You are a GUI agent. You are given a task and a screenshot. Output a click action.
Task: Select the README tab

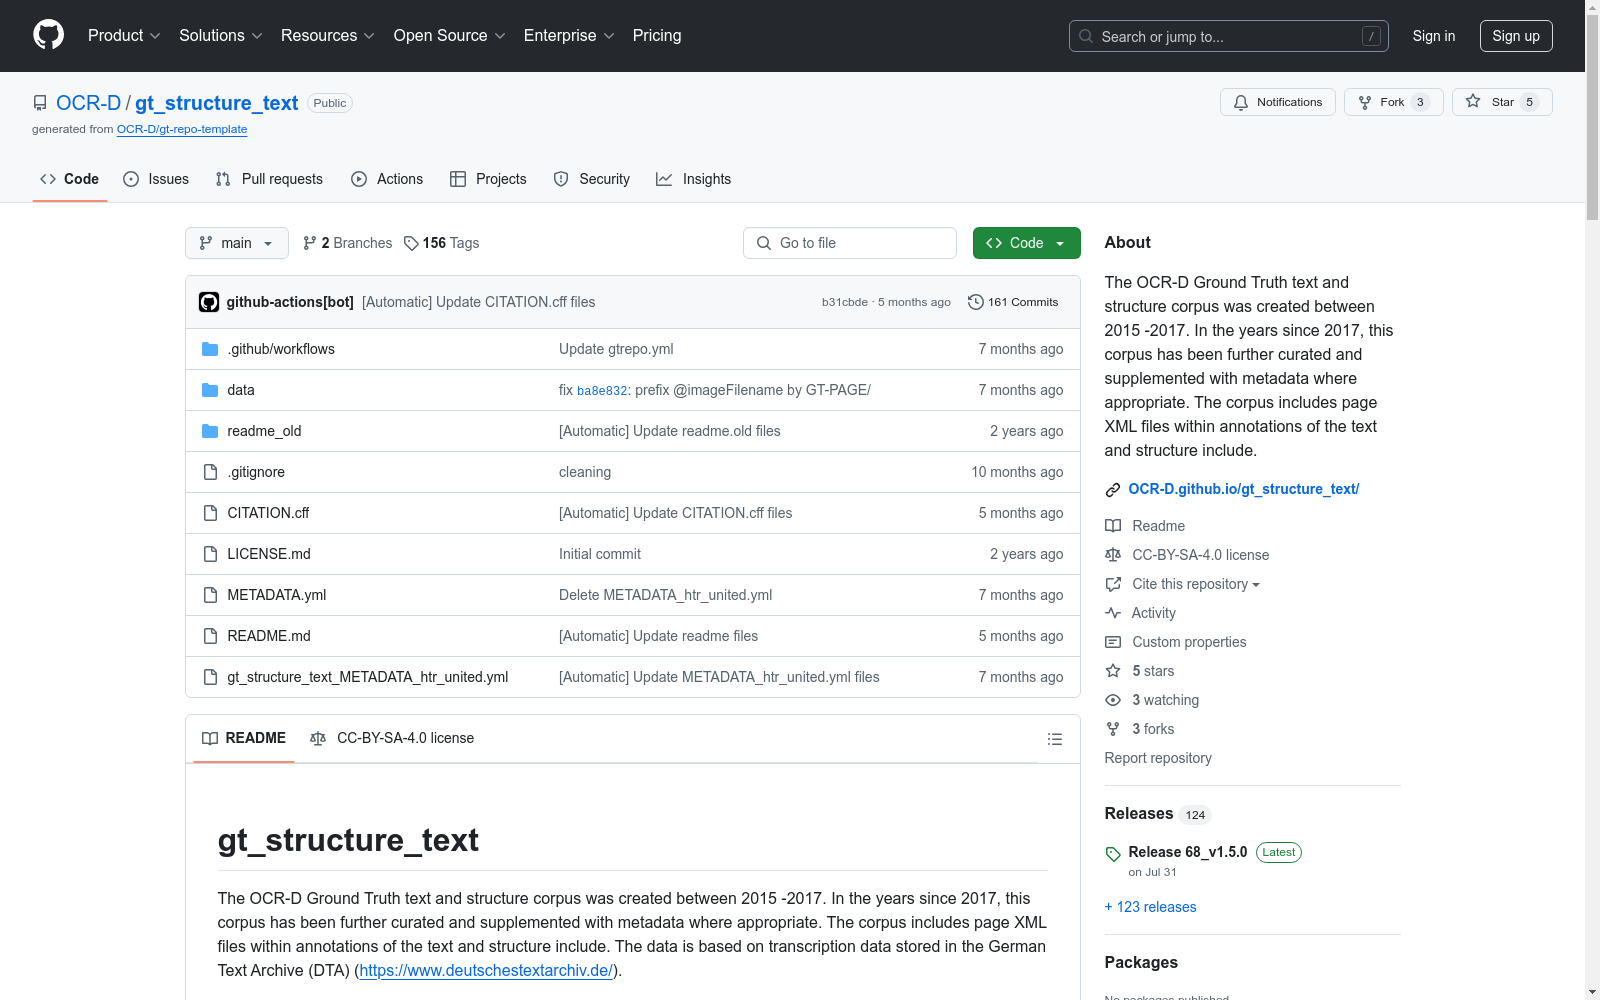[244, 738]
